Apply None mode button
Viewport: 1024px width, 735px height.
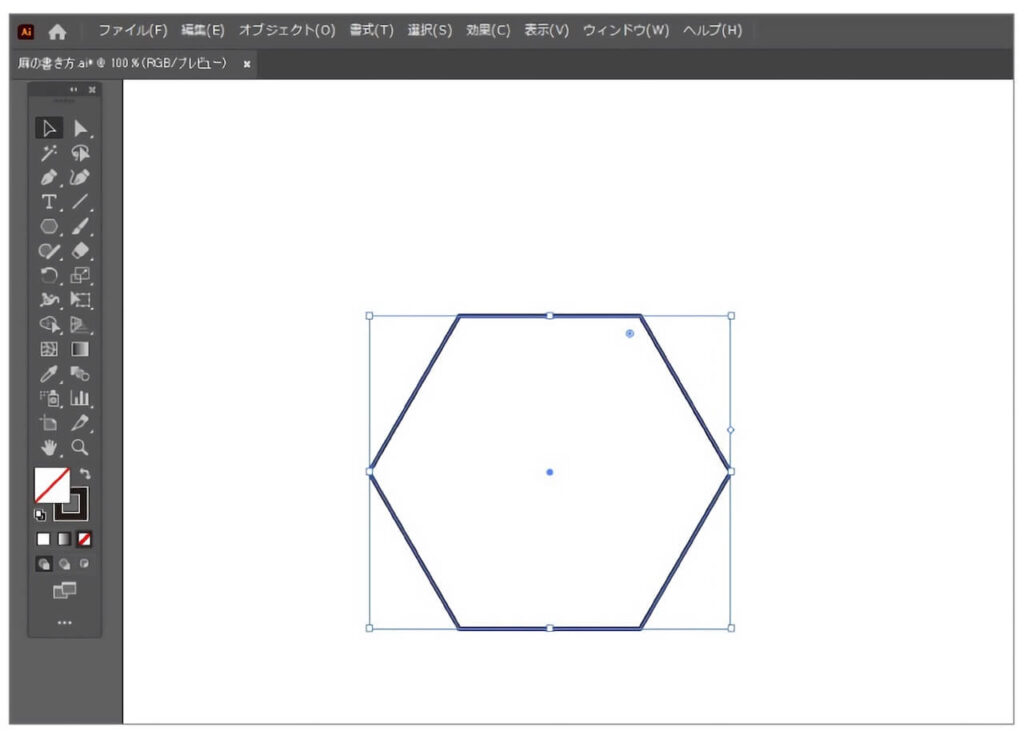[x=84, y=539]
